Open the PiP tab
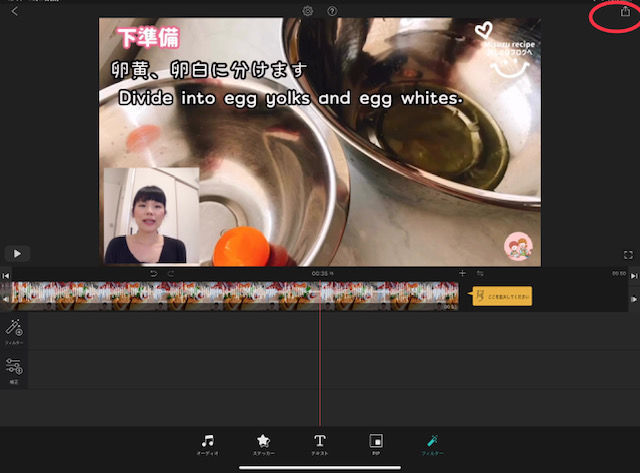The height and width of the screenshot is (473, 640). click(376, 444)
